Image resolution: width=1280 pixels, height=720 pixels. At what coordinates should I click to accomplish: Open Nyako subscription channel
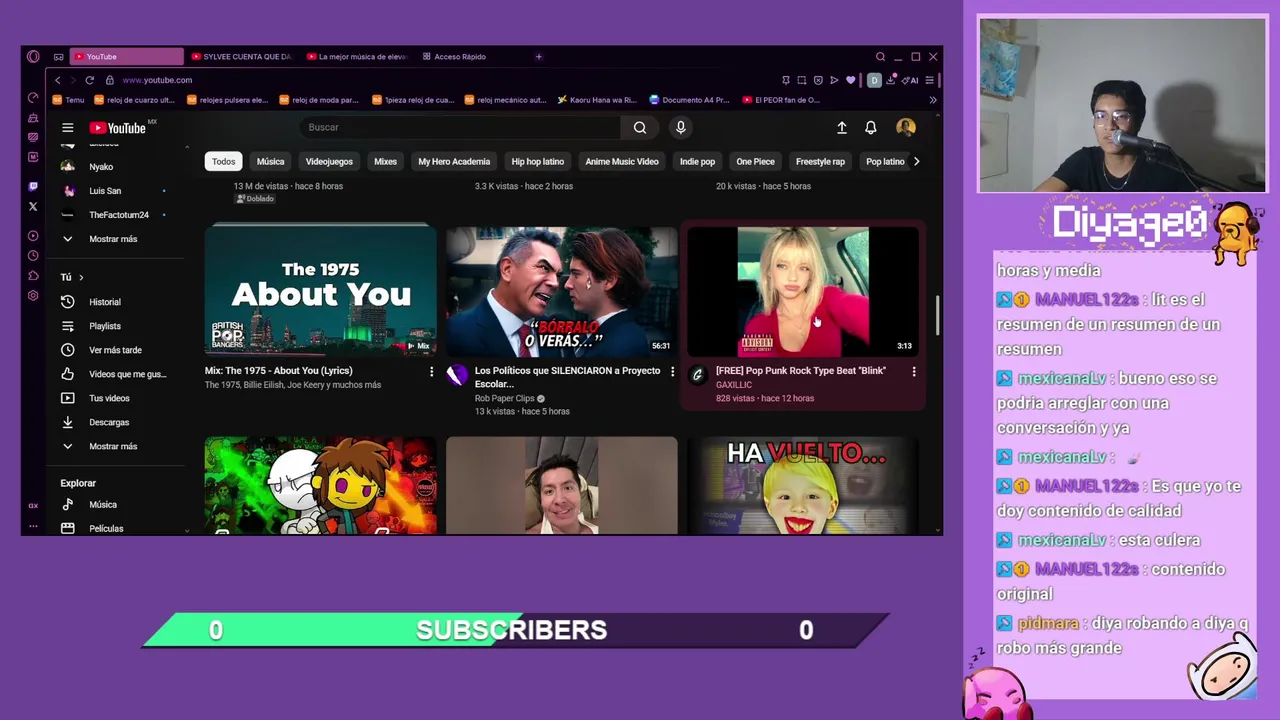117,167
